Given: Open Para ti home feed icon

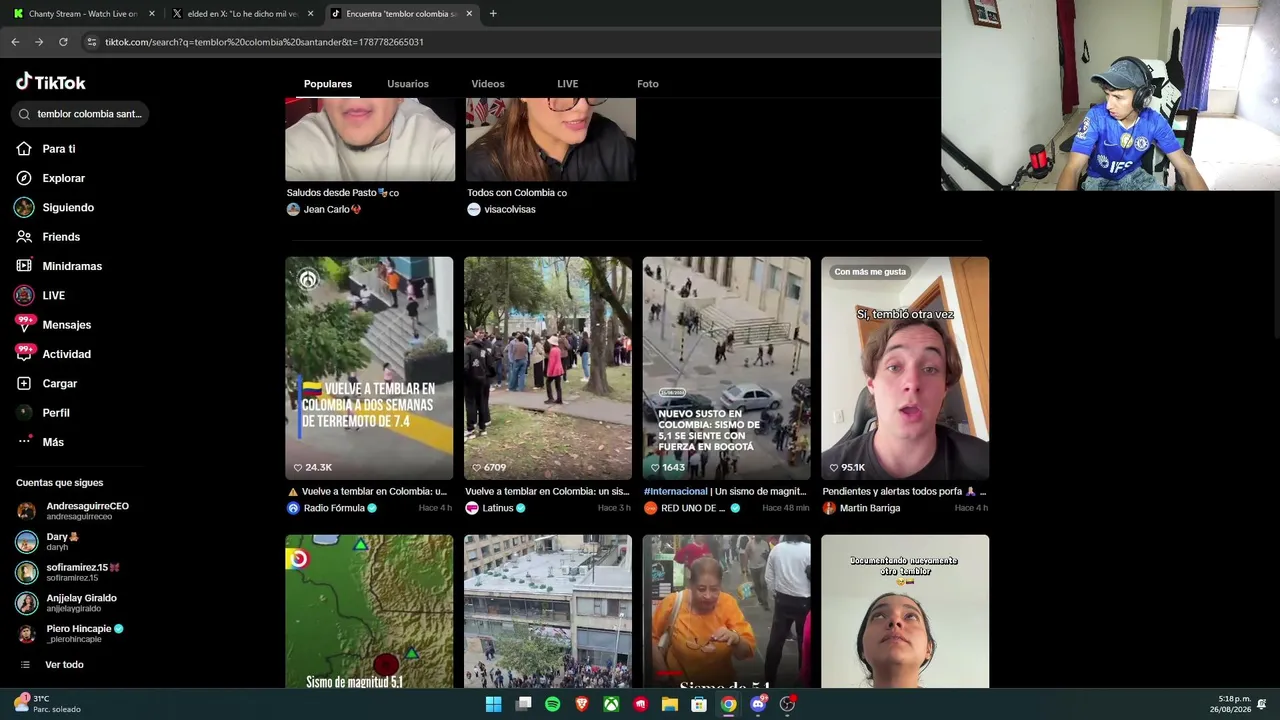Looking at the screenshot, I should 24,149.
